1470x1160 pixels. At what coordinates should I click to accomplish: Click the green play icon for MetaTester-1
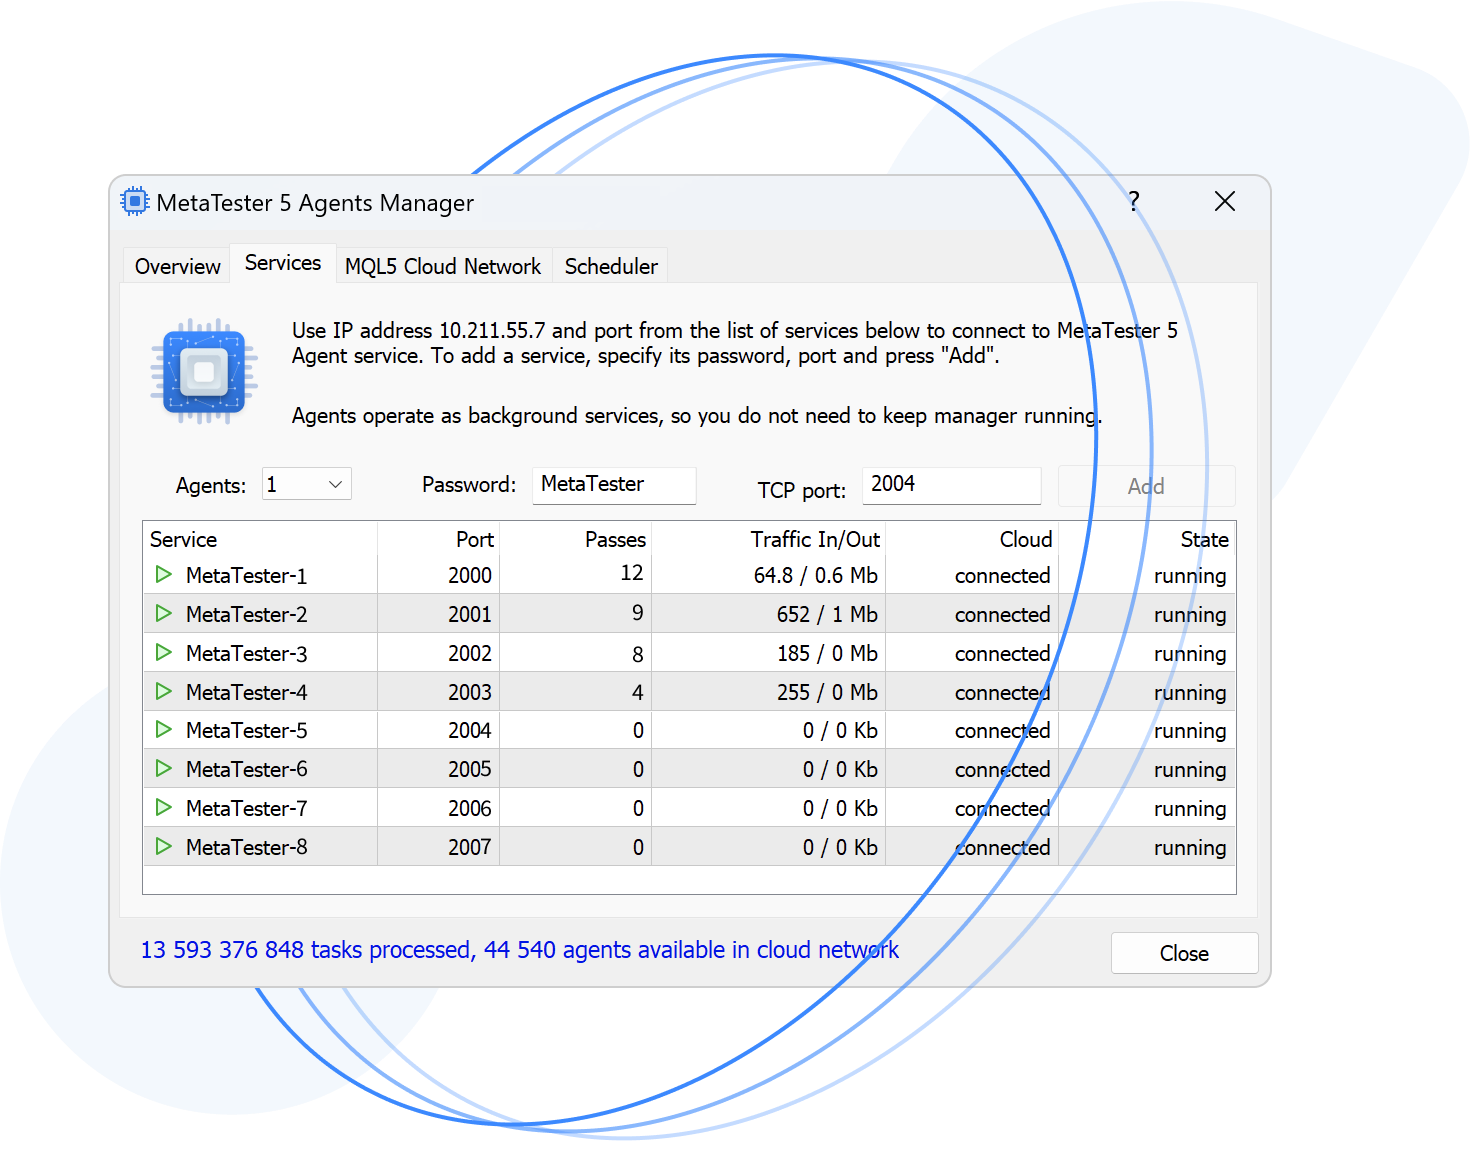coord(164,574)
